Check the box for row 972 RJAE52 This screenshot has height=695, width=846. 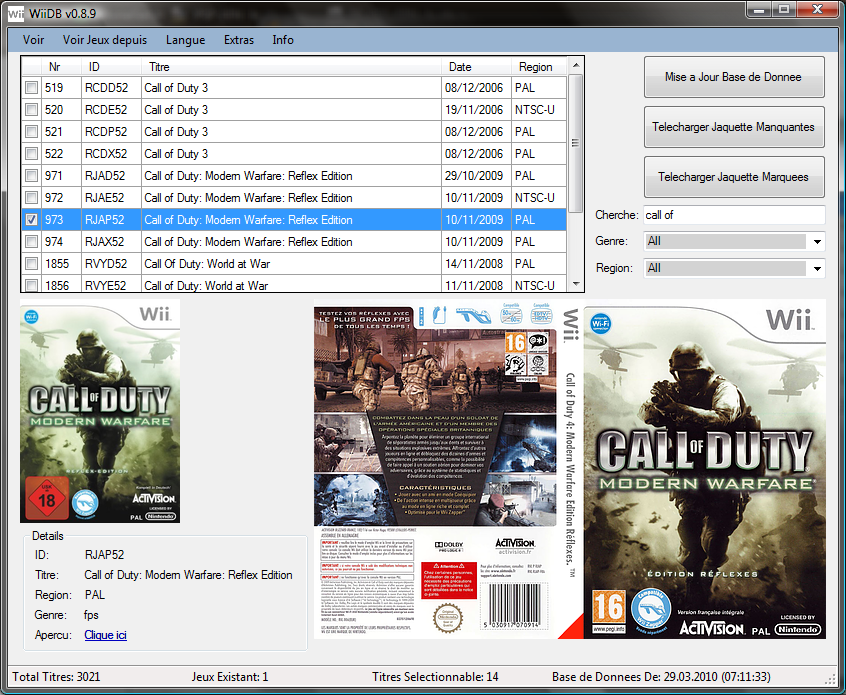click(32, 197)
